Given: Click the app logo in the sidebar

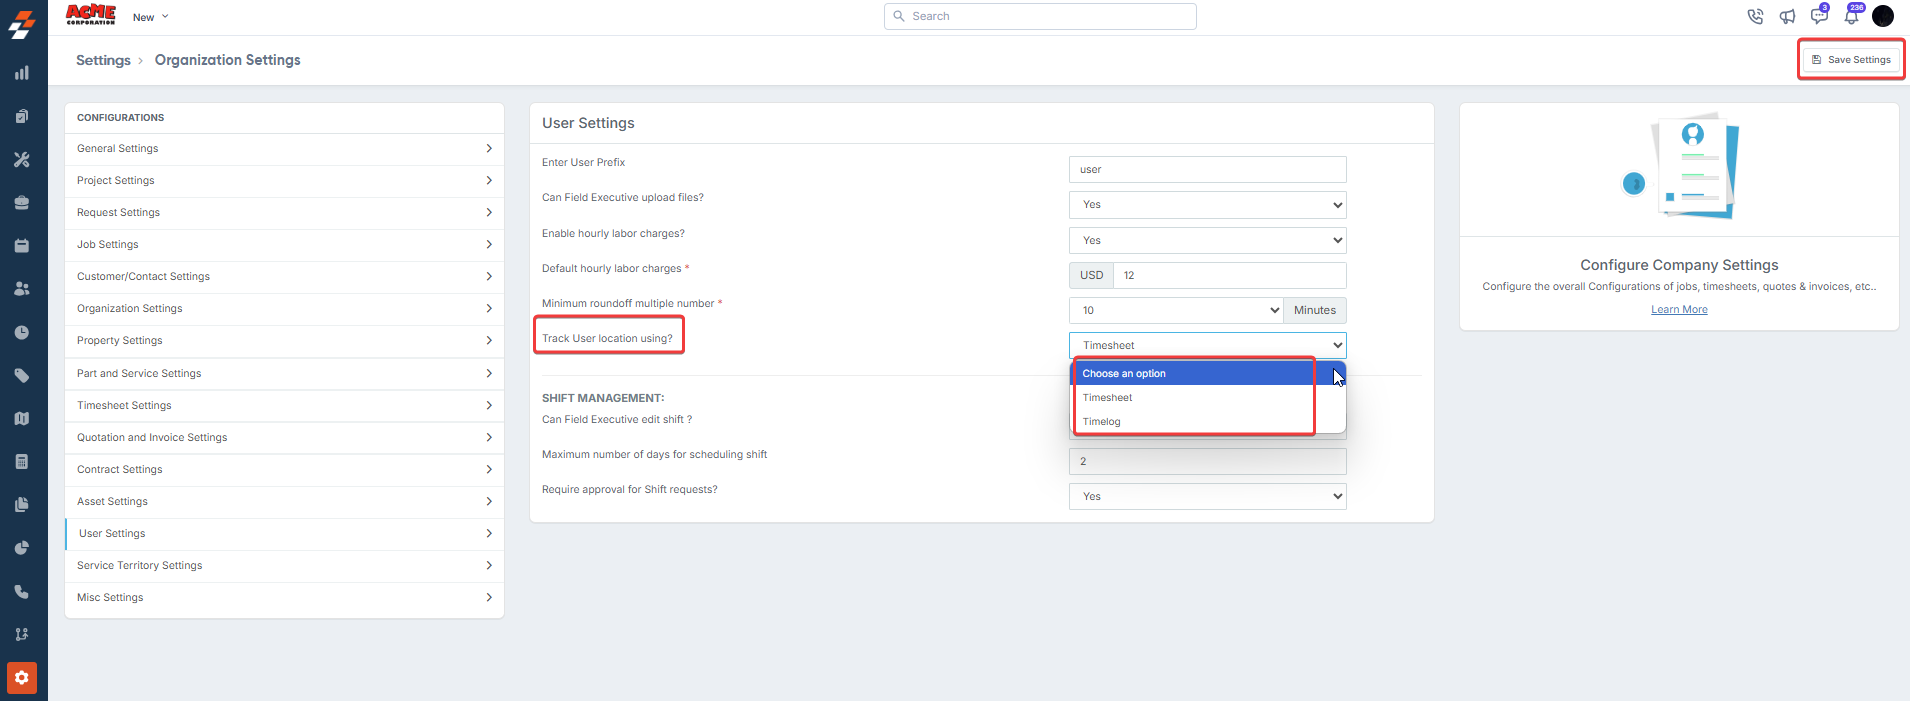Looking at the screenshot, I should [x=22, y=24].
